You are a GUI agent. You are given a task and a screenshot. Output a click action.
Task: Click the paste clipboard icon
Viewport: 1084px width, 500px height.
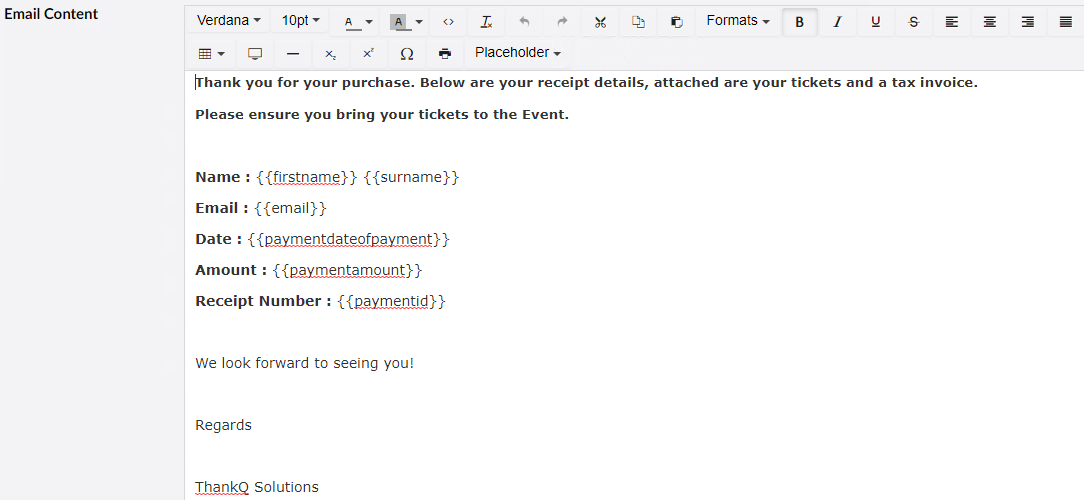point(676,22)
